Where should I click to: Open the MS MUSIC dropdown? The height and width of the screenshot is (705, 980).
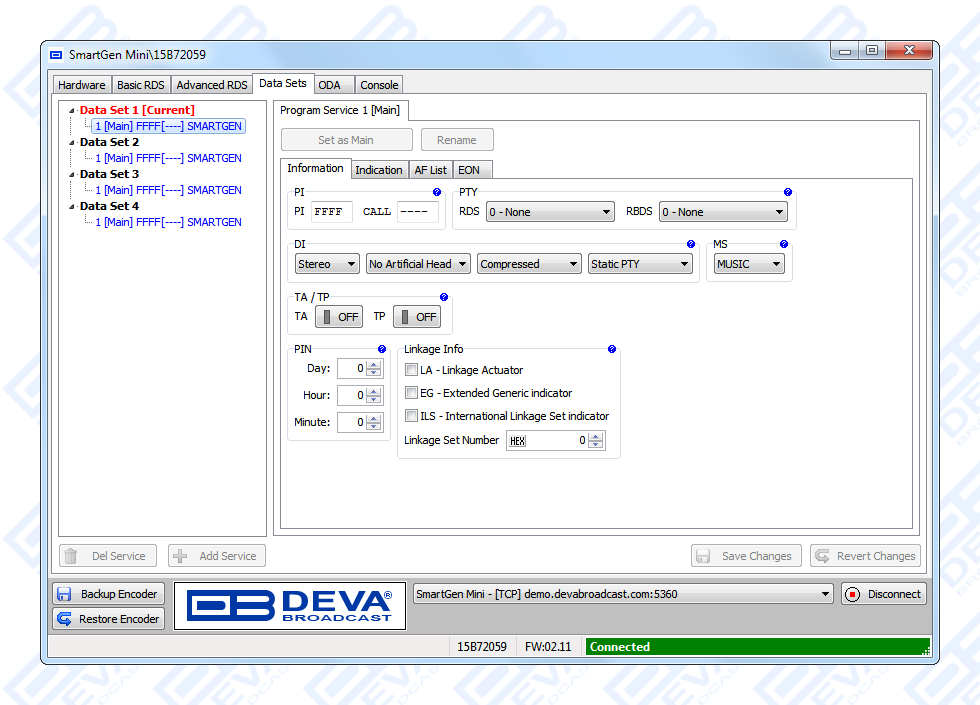(749, 264)
